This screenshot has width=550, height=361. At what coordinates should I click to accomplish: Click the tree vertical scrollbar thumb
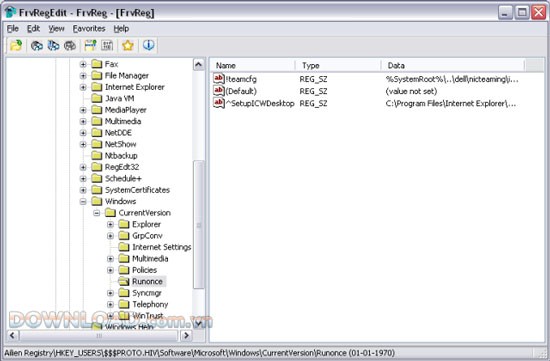click(x=199, y=225)
